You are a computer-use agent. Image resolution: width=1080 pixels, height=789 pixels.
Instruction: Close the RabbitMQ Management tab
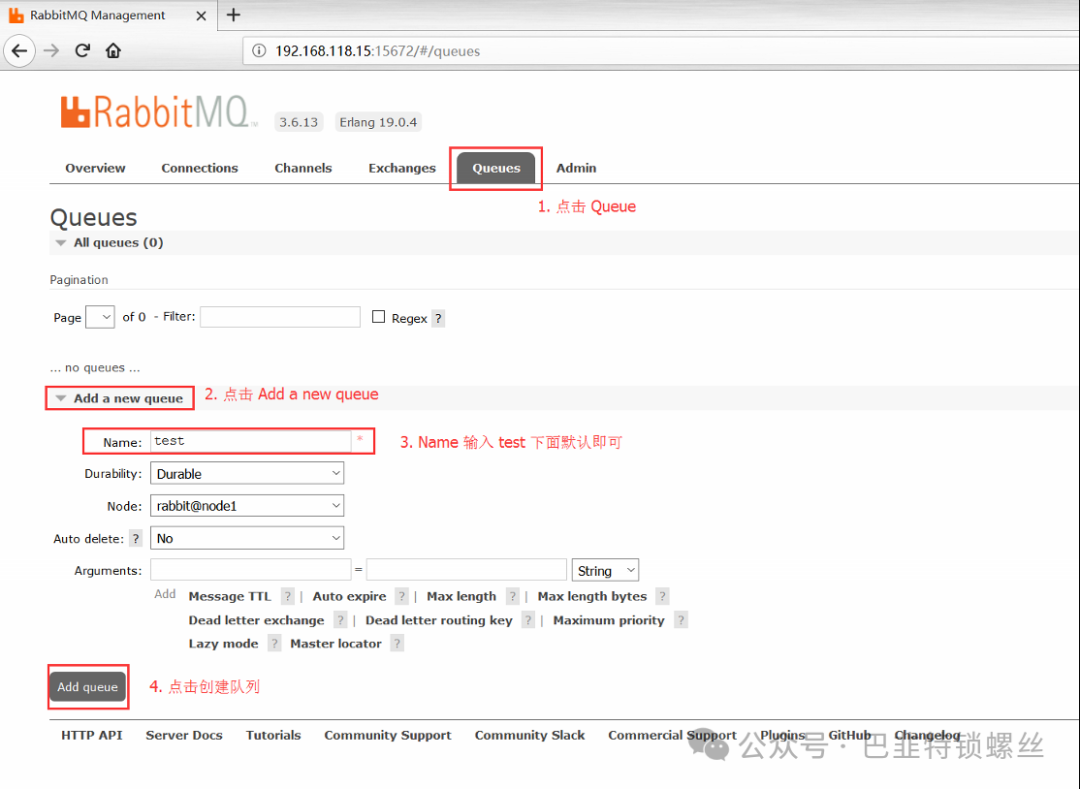point(201,15)
